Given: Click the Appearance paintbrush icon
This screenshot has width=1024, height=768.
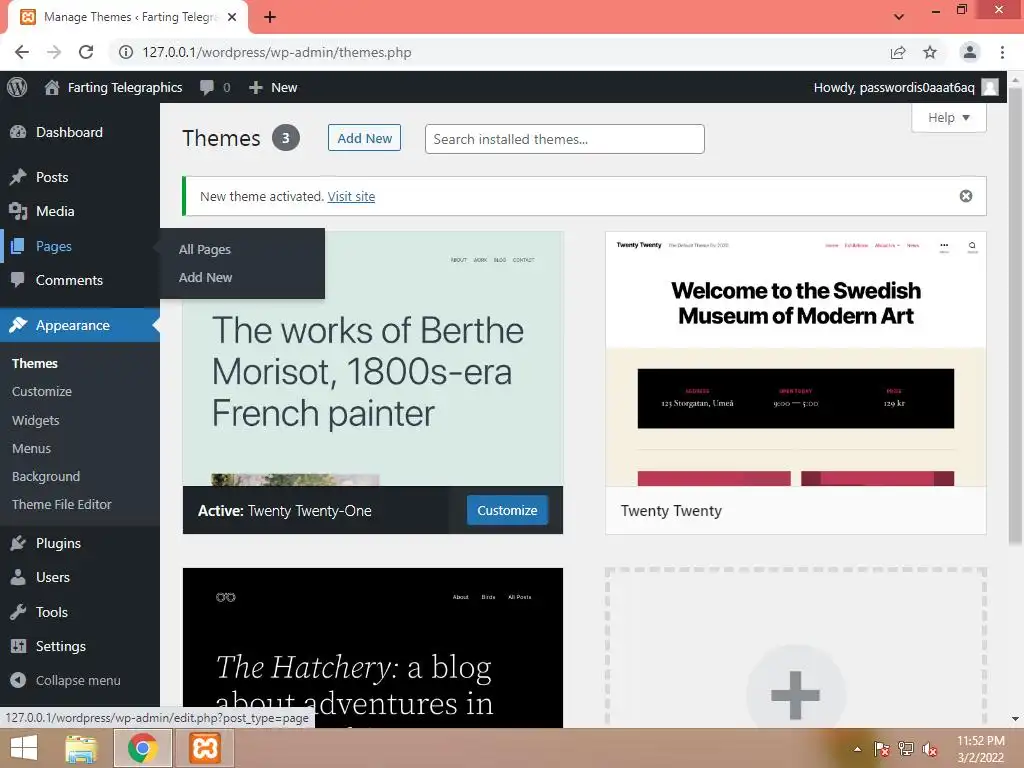Looking at the screenshot, I should pyautogui.click(x=18, y=325).
